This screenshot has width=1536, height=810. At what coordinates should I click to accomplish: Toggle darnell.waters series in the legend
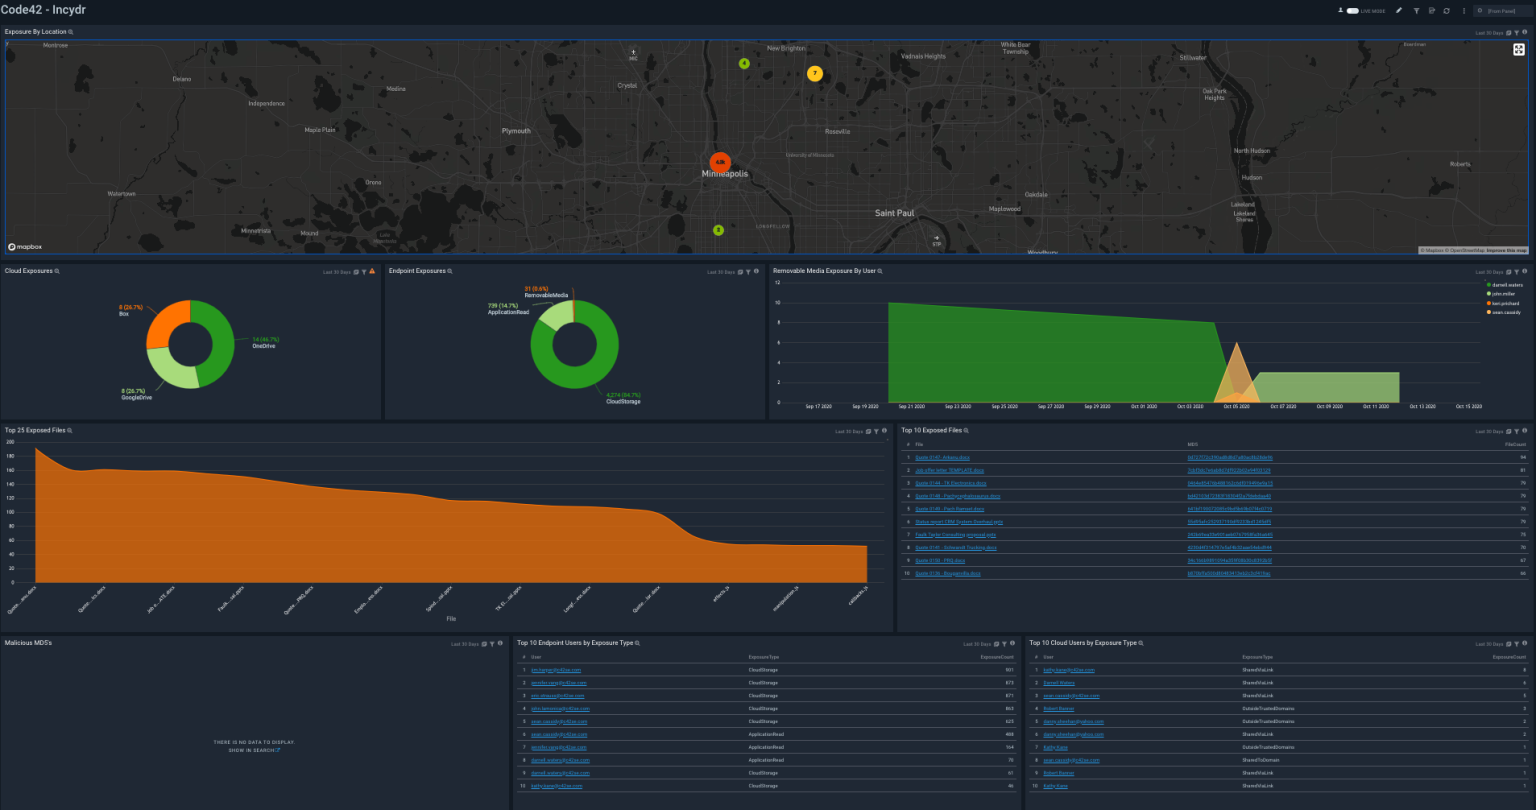(x=1504, y=285)
